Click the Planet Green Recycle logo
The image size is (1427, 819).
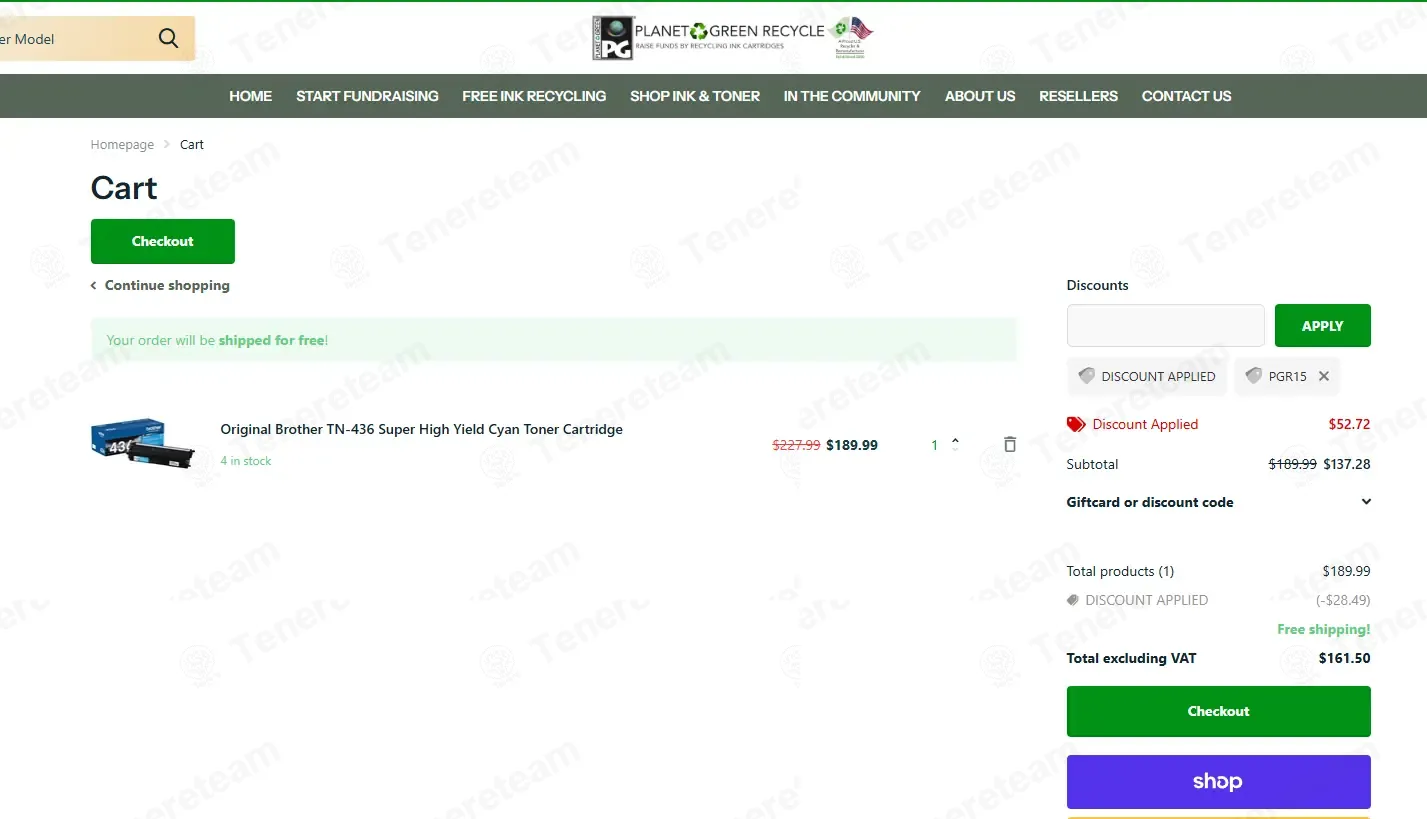[x=733, y=38]
